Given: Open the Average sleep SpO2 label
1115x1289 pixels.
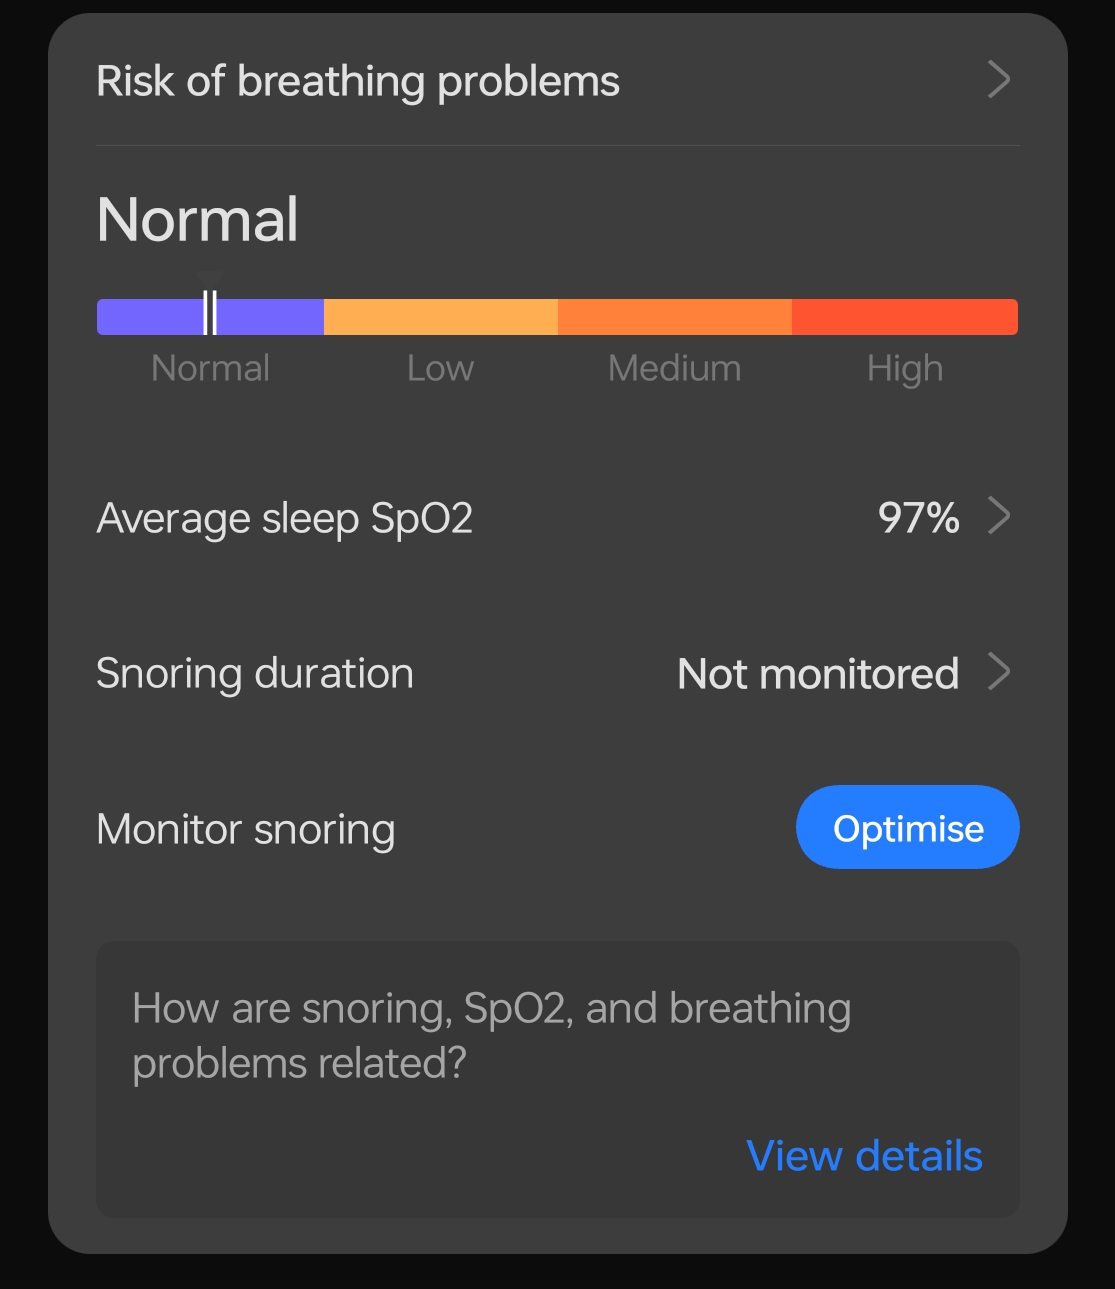Looking at the screenshot, I should 284,519.
